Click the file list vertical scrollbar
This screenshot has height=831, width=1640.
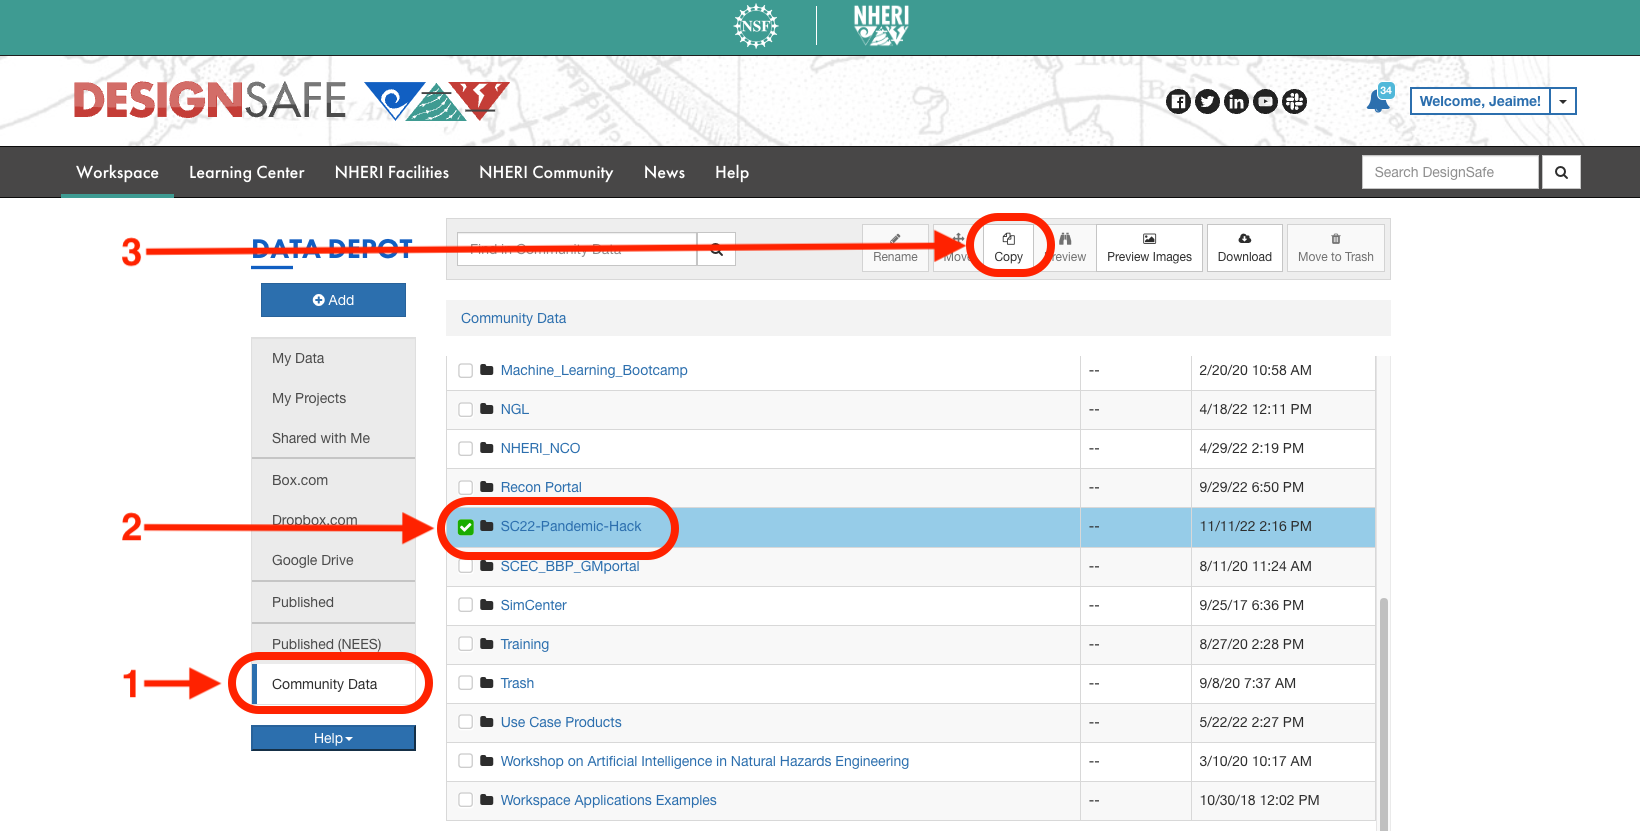click(1384, 714)
